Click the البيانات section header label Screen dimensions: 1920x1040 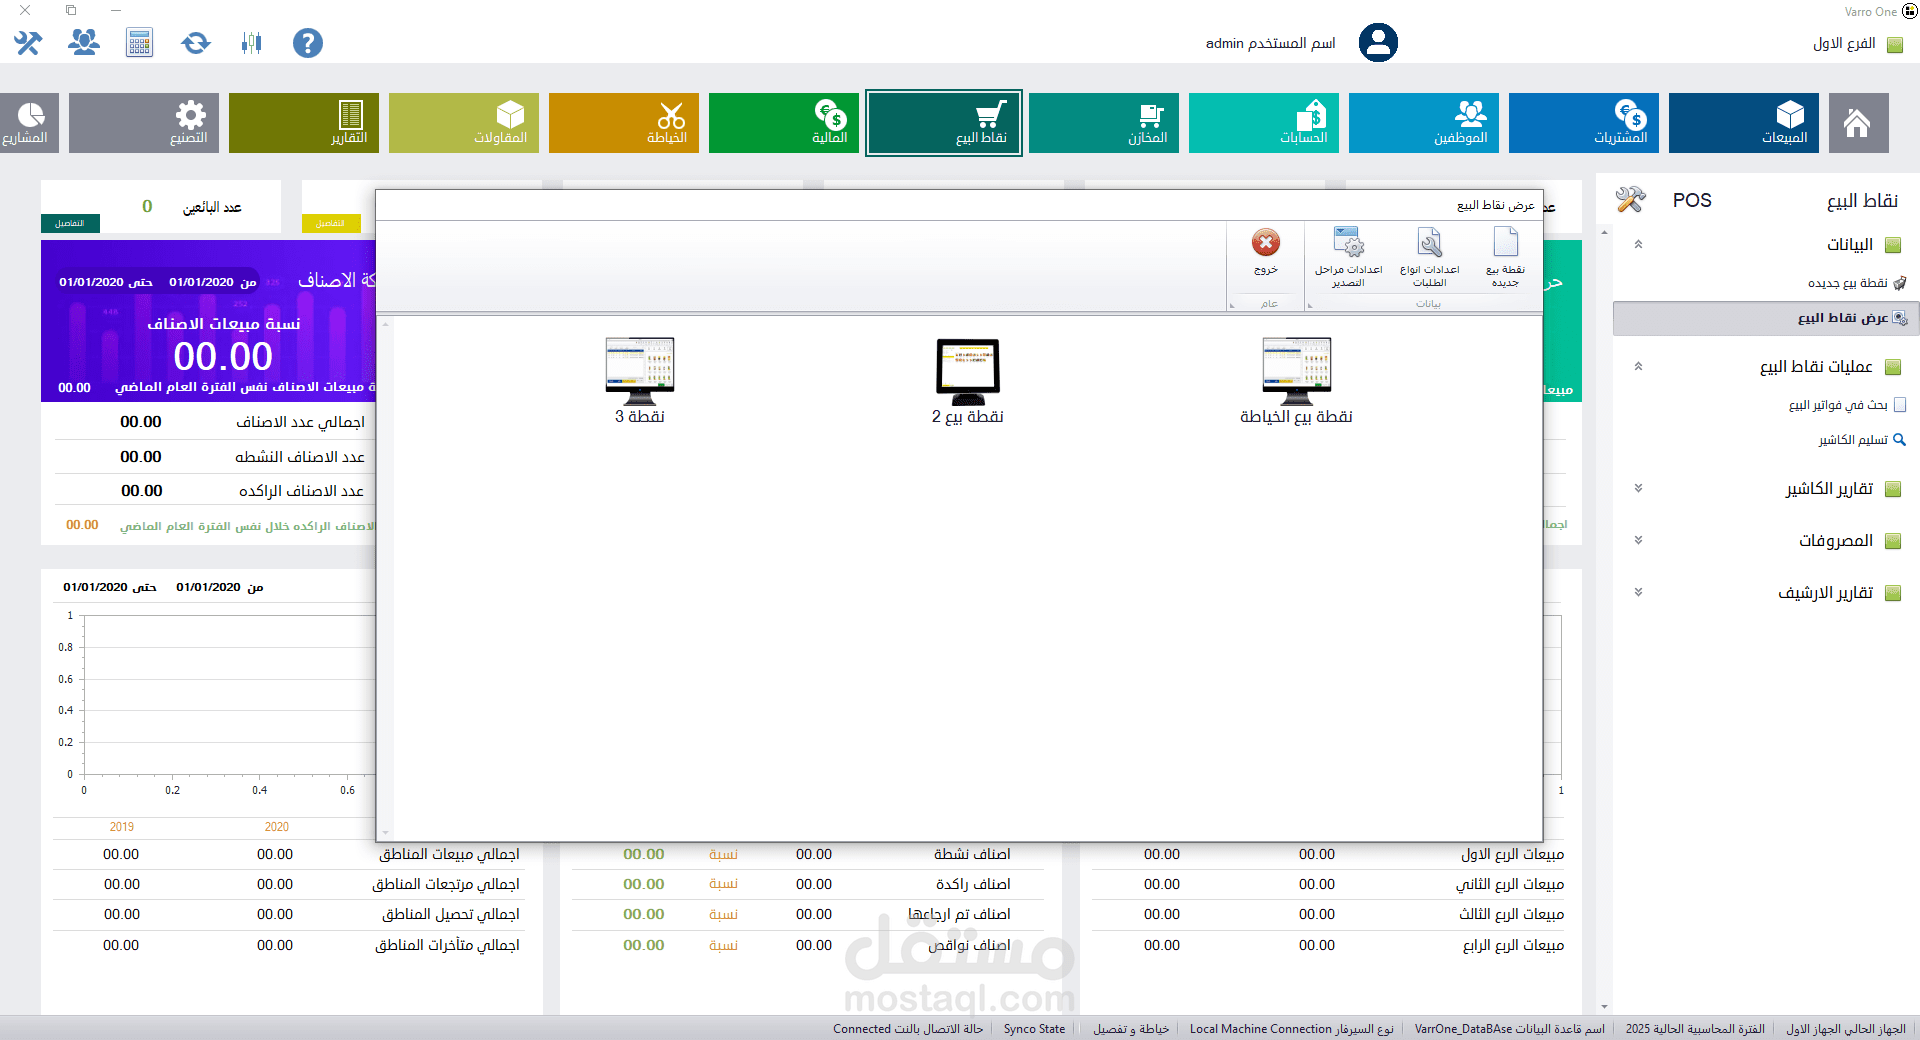pos(1850,244)
